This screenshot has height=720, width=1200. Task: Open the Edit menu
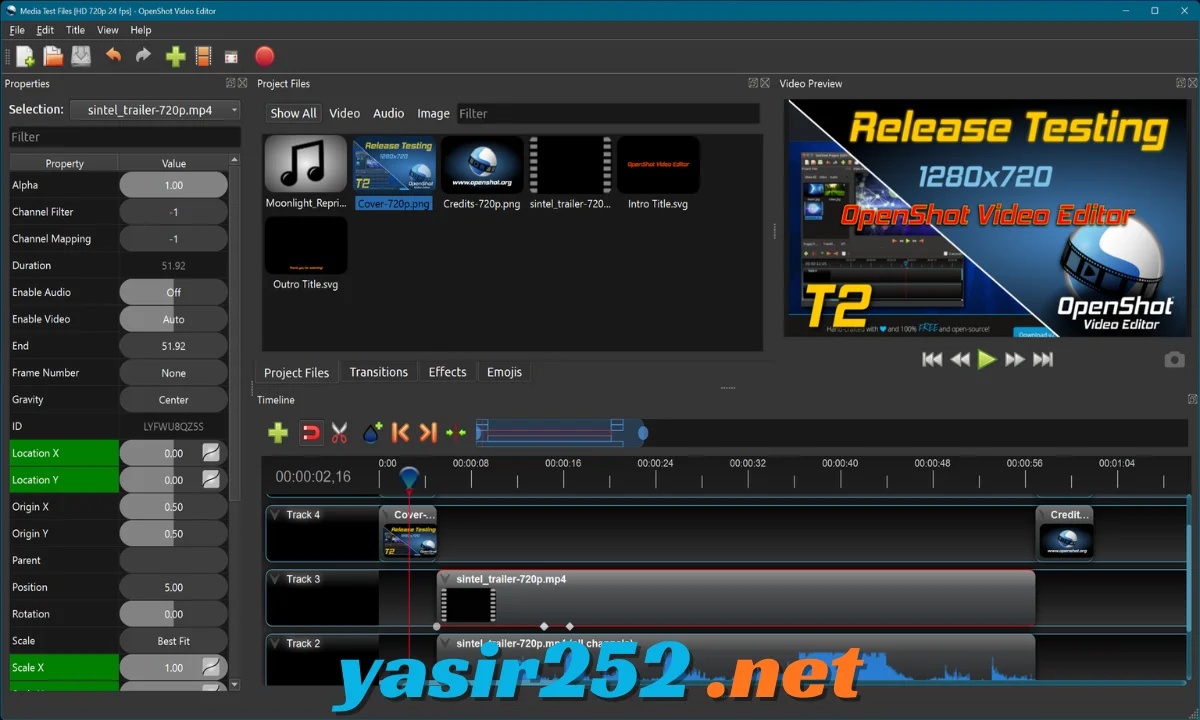pyautogui.click(x=45, y=30)
